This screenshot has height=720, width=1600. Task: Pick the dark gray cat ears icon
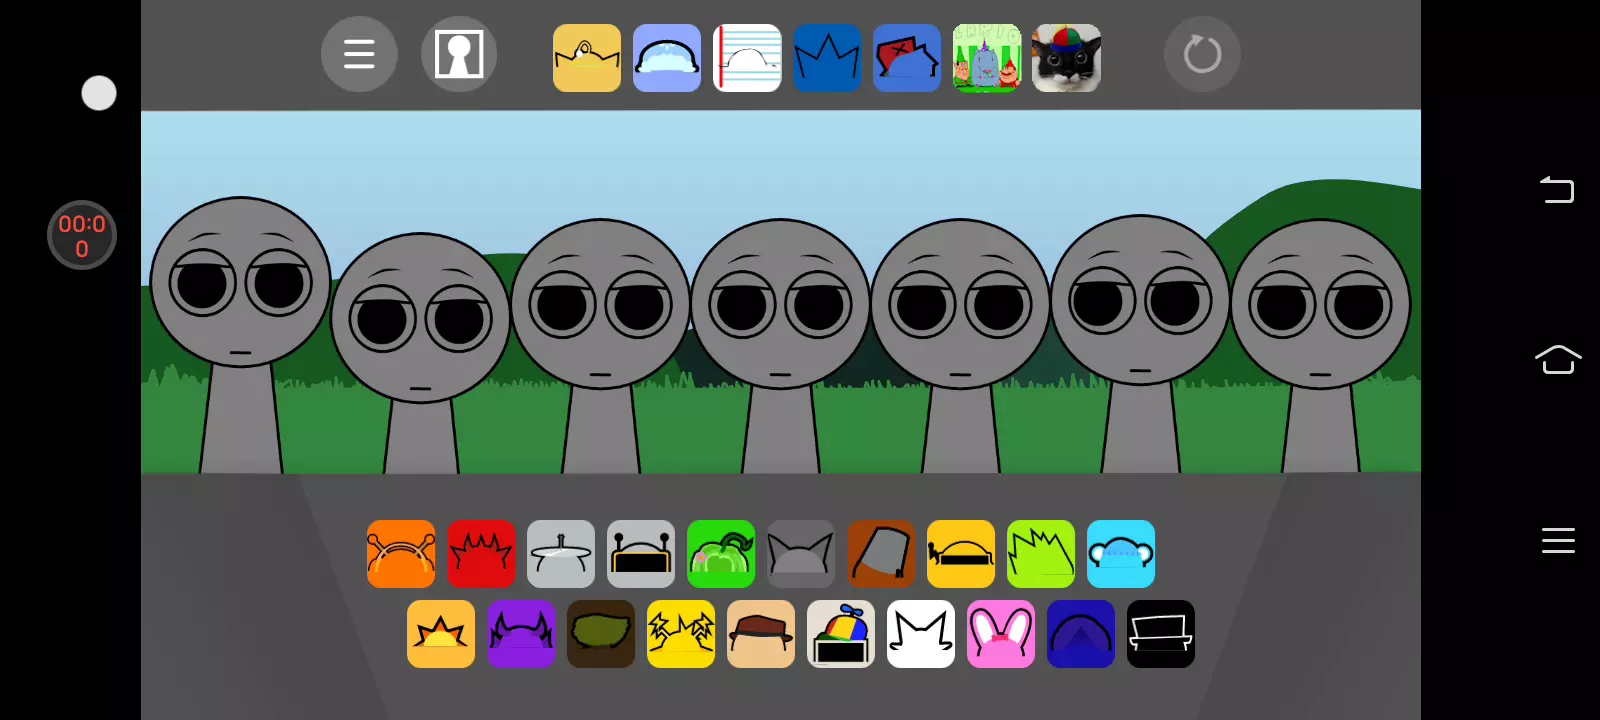(801, 554)
